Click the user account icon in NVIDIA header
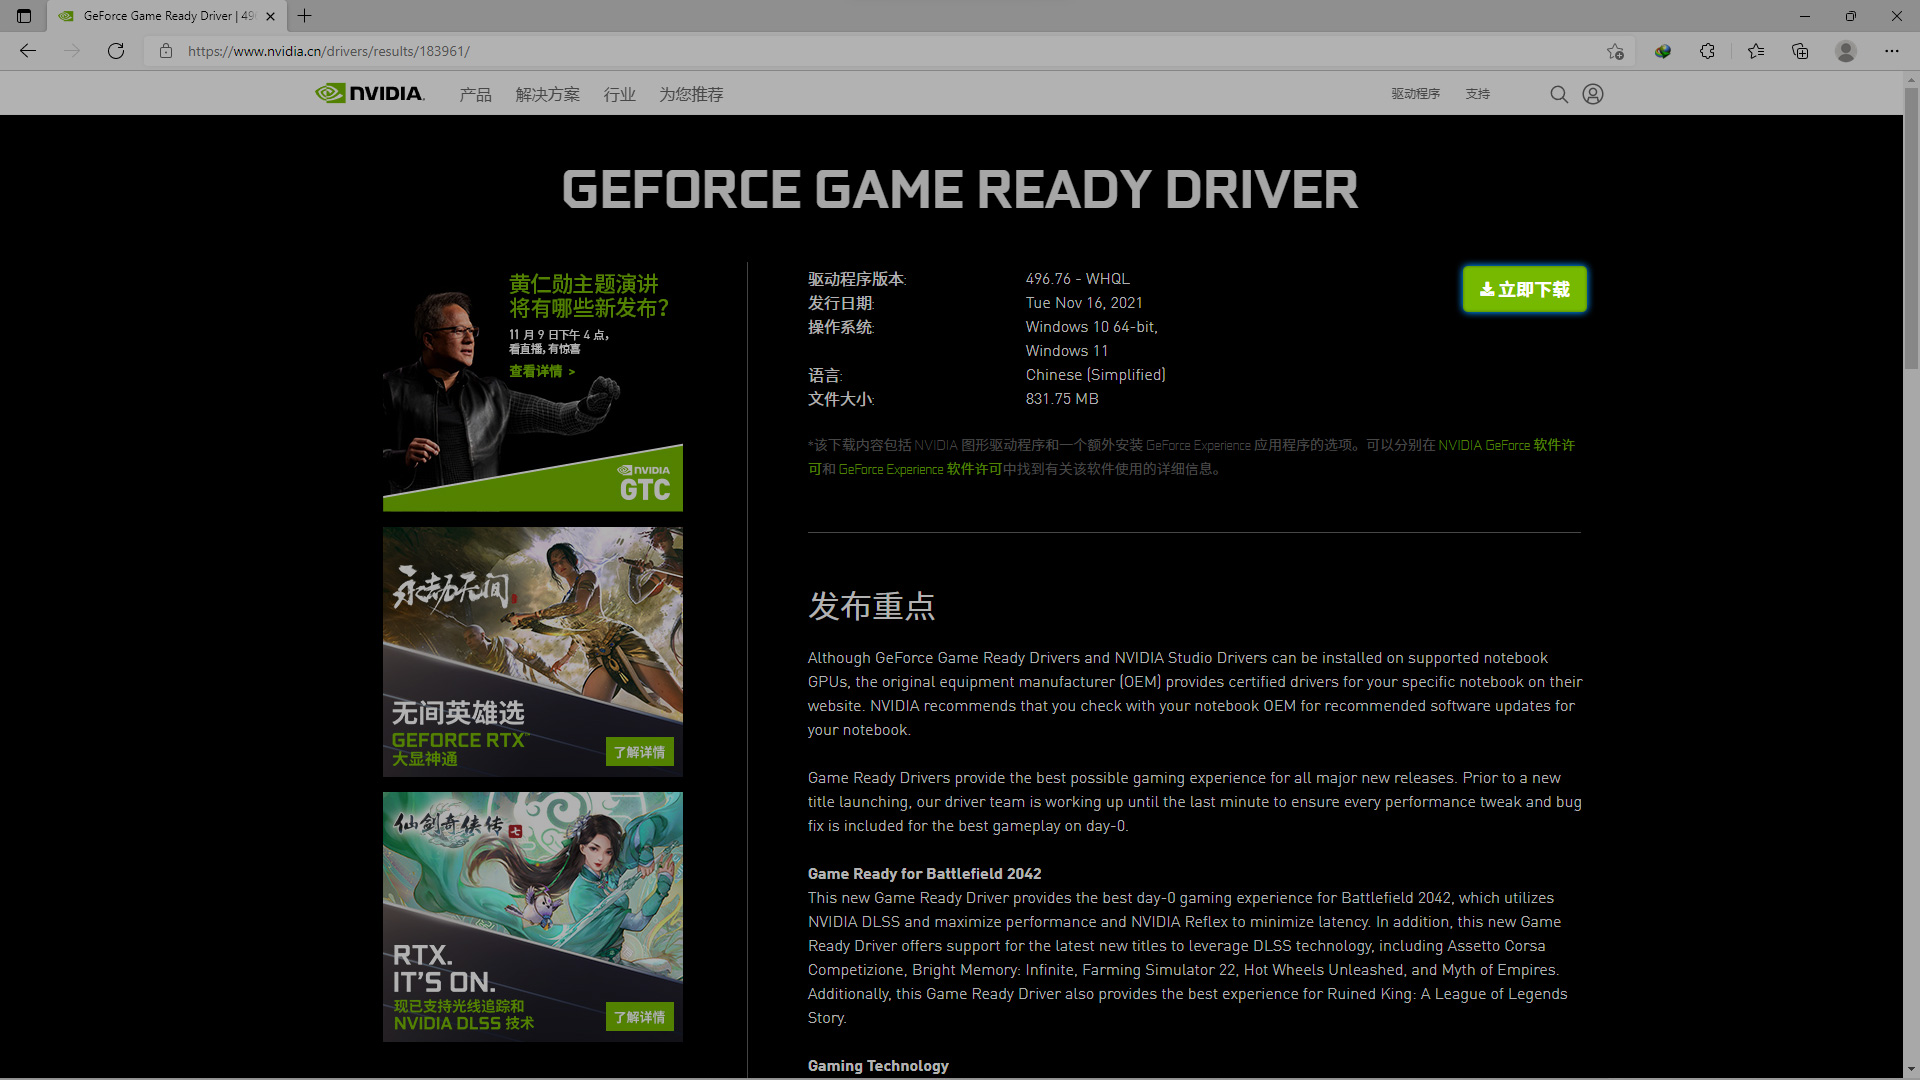1920x1080 pixels. (x=1593, y=94)
